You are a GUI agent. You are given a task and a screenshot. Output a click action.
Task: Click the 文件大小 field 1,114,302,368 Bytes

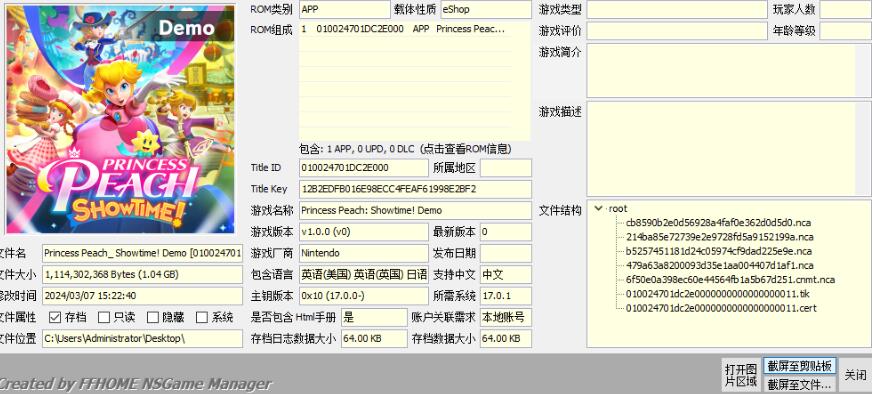point(142,274)
